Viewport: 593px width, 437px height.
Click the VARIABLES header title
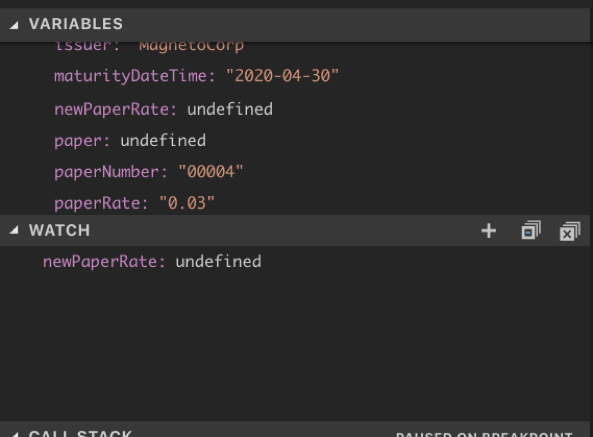click(76, 24)
